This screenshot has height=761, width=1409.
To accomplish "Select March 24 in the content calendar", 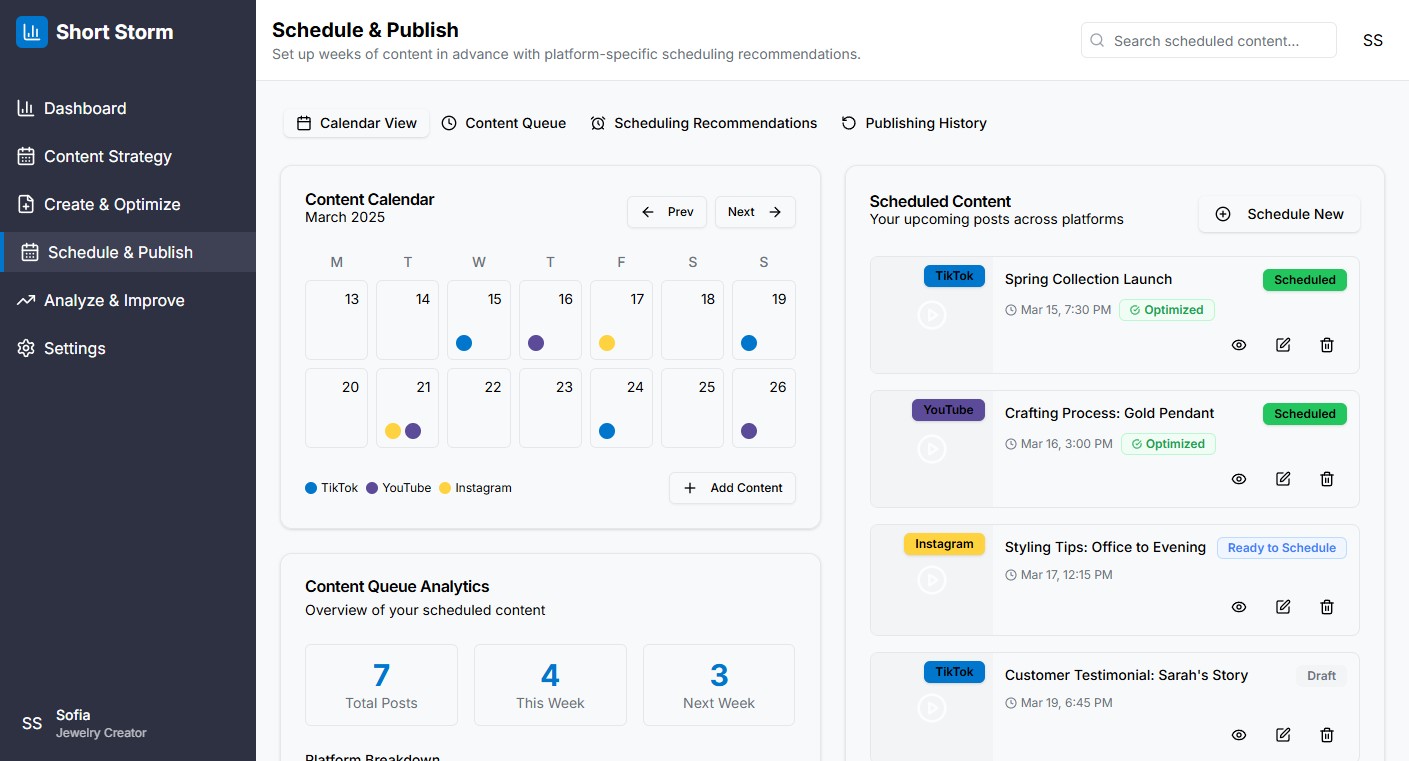I will tap(621, 408).
